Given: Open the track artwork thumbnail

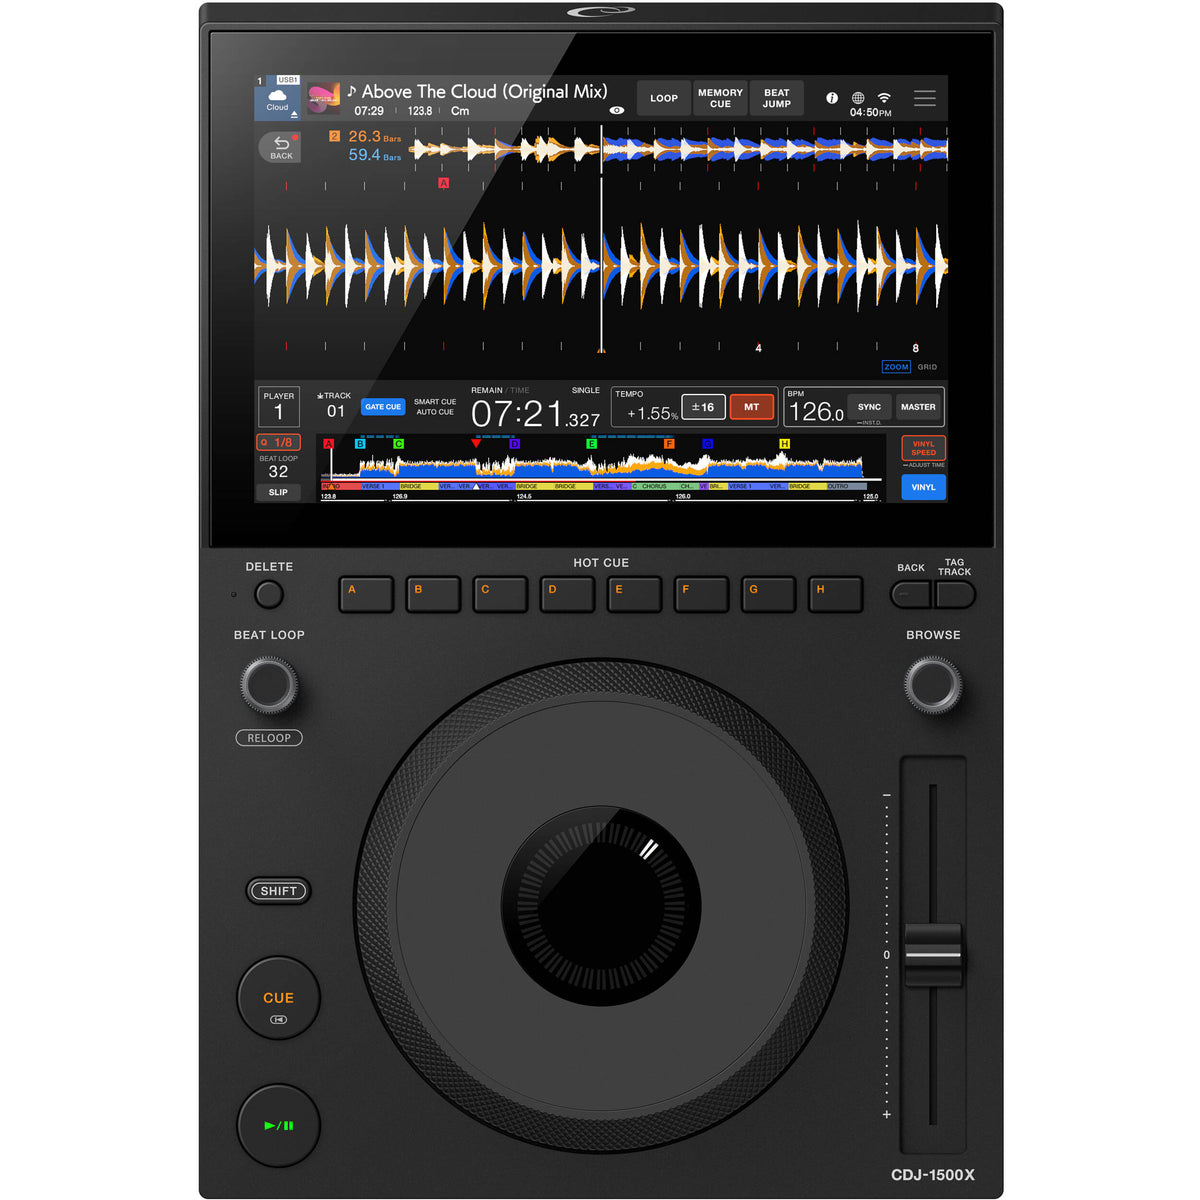Looking at the screenshot, I should 323,99.
